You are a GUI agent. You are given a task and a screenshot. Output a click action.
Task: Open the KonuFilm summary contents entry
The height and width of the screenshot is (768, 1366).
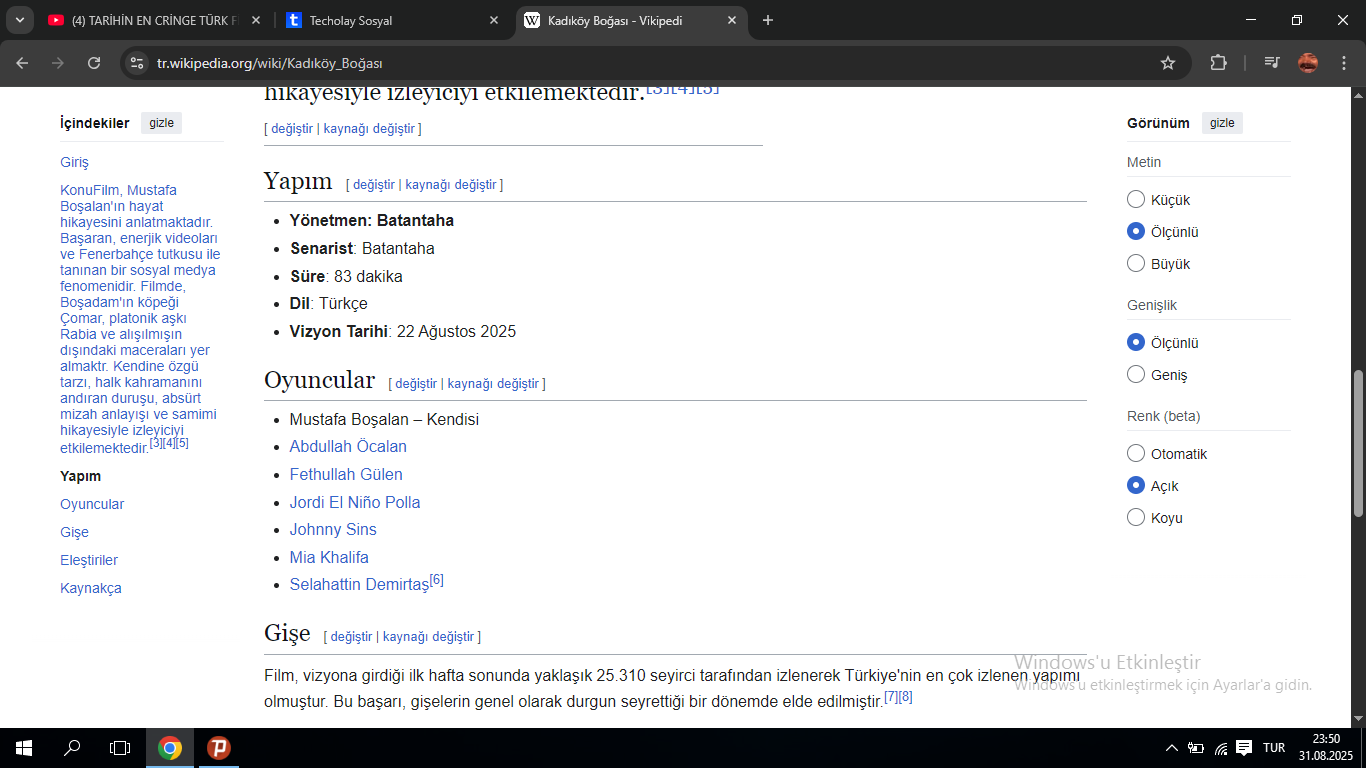[x=138, y=318]
